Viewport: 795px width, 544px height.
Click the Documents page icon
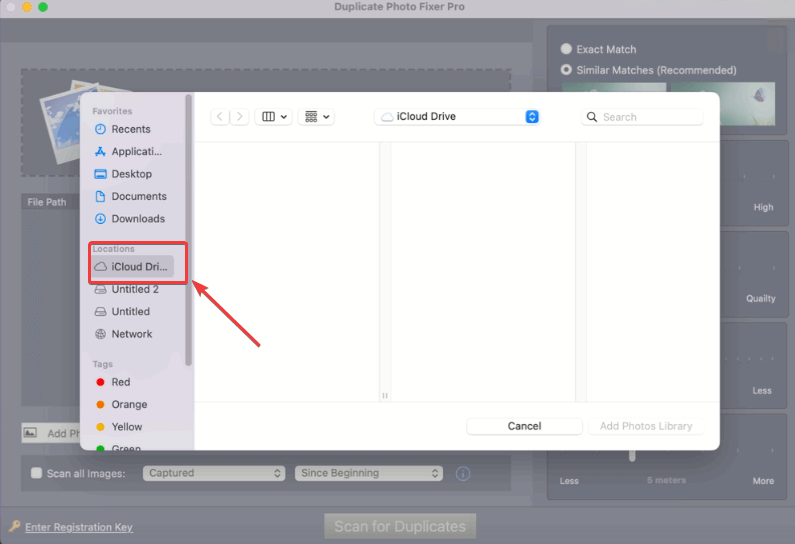tap(100, 196)
